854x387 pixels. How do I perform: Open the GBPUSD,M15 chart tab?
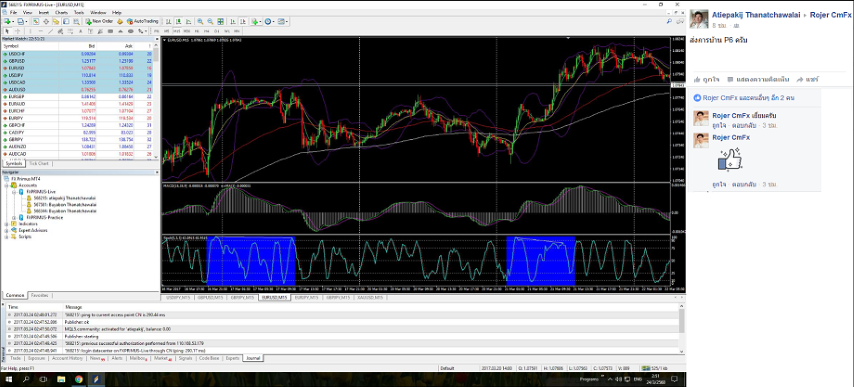click(210, 298)
